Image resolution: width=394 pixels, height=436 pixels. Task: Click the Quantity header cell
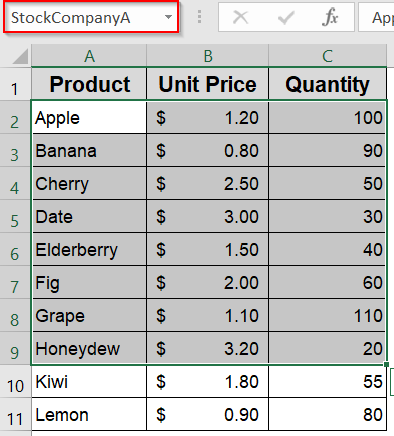(328, 84)
